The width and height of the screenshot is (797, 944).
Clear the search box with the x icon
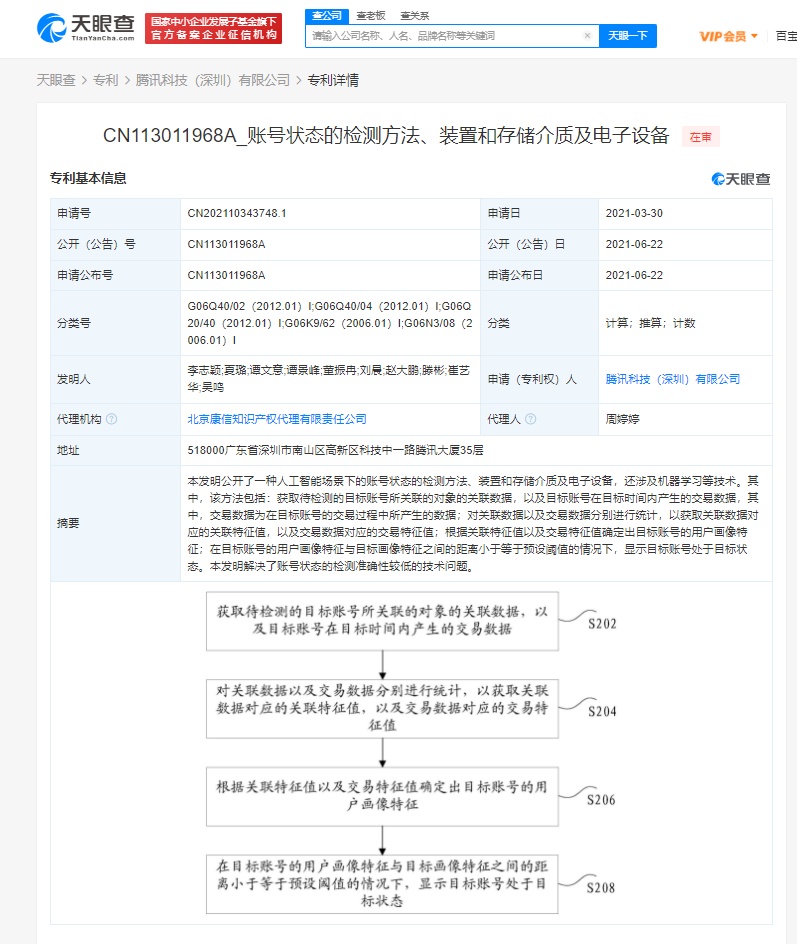click(x=588, y=36)
